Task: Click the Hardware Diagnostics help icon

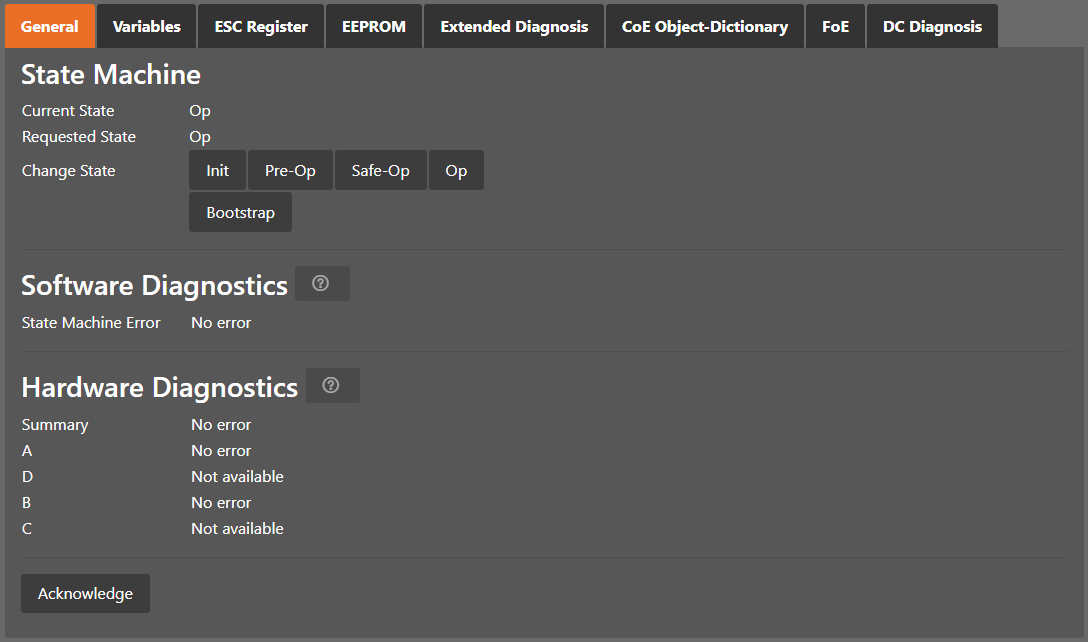Action: (331, 386)
